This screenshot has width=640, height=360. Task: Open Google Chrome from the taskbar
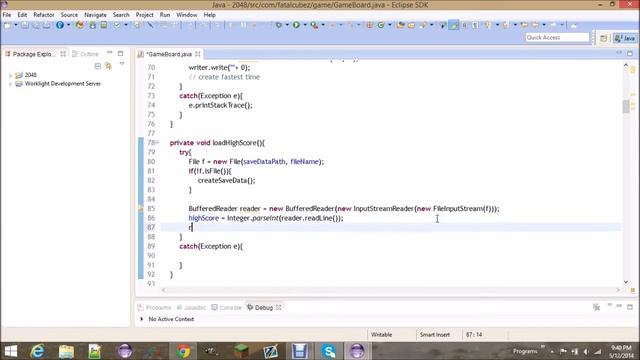pyautogui.click(x=183, y=351)
